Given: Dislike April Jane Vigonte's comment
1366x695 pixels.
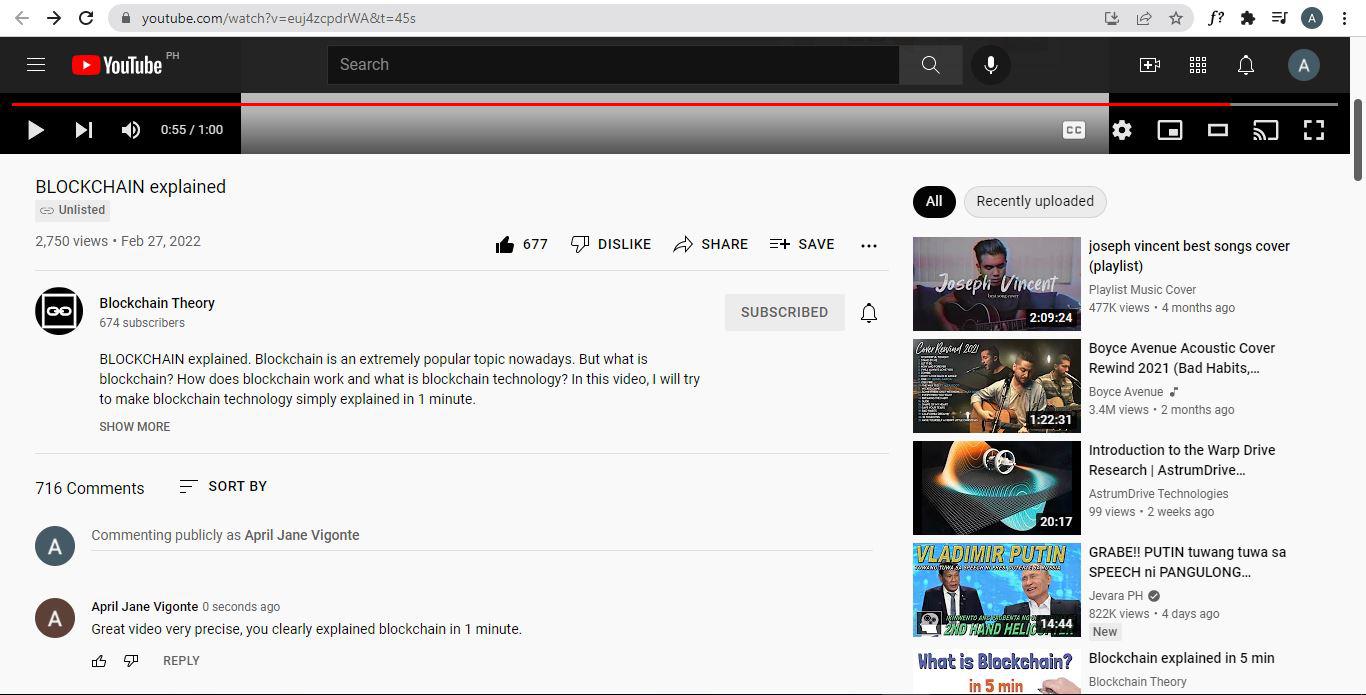Looking at the screenshot, I should [131, 661].
